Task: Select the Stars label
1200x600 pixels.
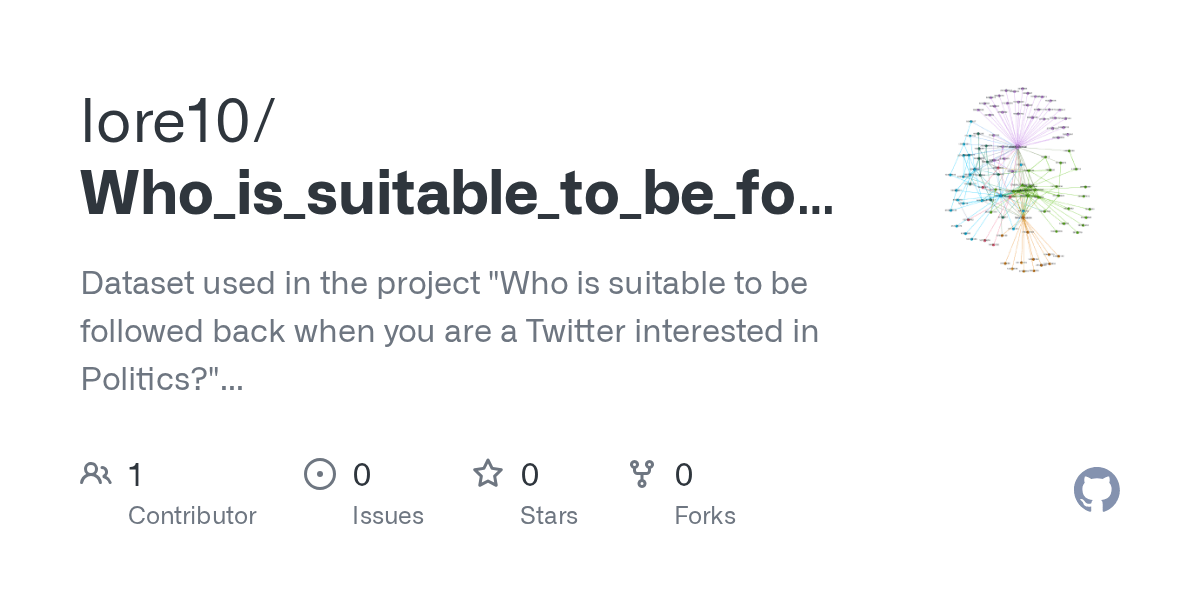Action: [548, 516]
